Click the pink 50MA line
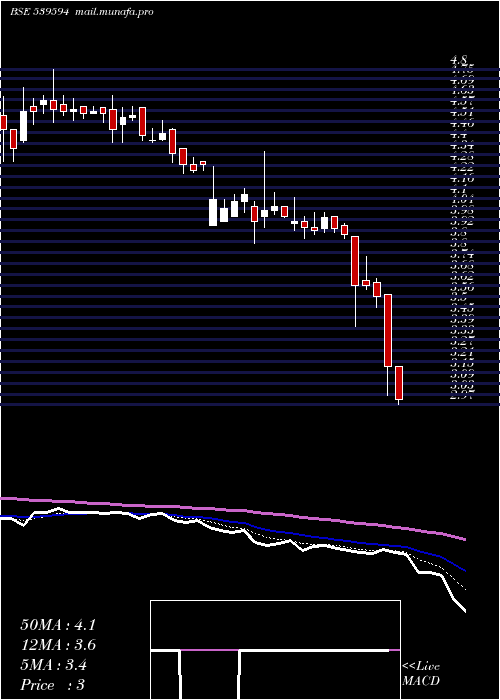500x700 pixels. [x=233, y=510]
